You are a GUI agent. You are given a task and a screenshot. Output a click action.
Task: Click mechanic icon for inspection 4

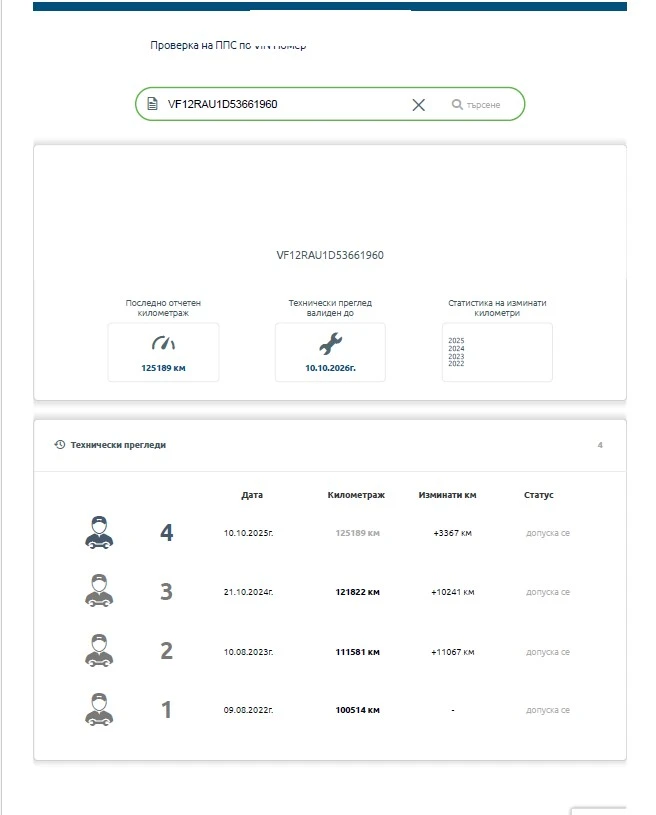click(x=99, y=532)
